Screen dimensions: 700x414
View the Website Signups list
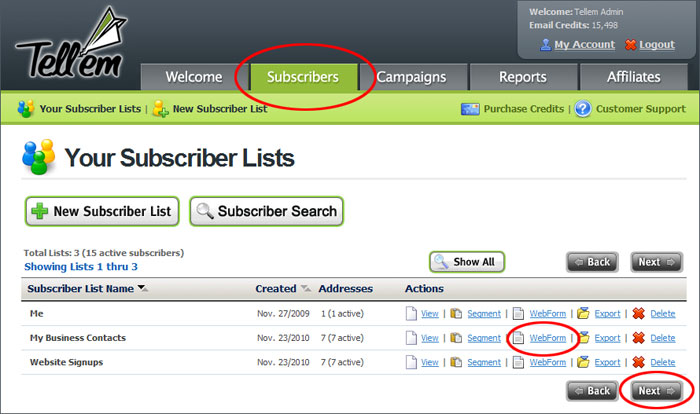click(x=429, y=363)
